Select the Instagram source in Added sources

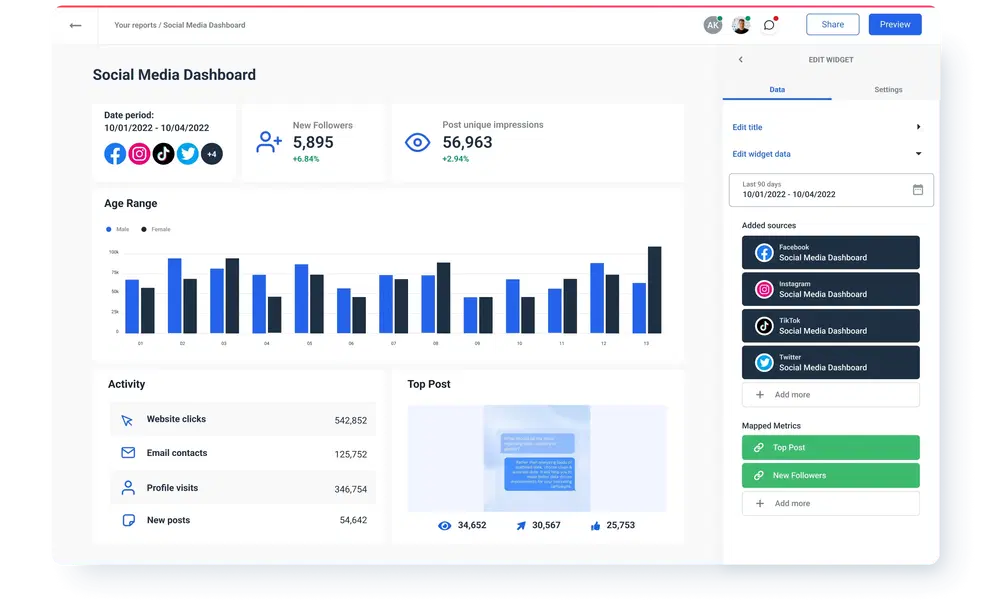(x=830, y=288)
